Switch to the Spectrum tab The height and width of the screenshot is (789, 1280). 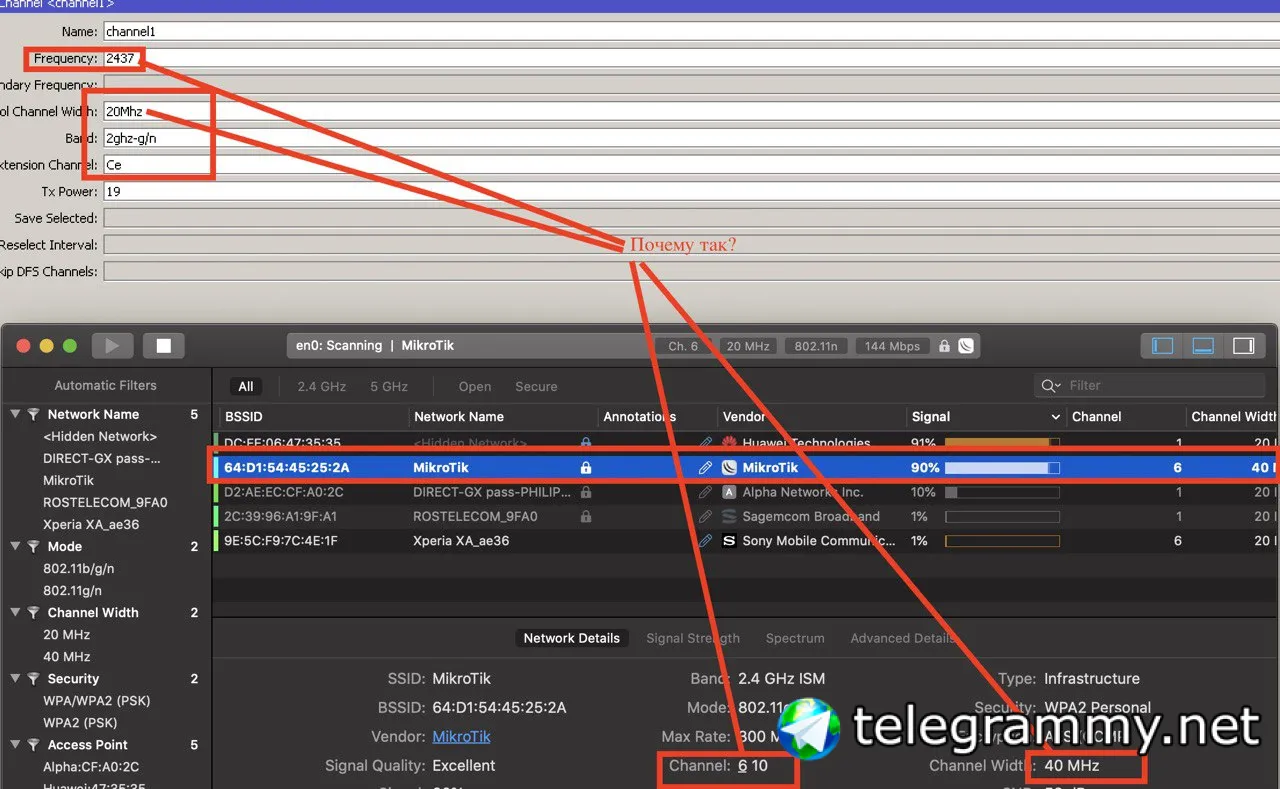(795, 638)
